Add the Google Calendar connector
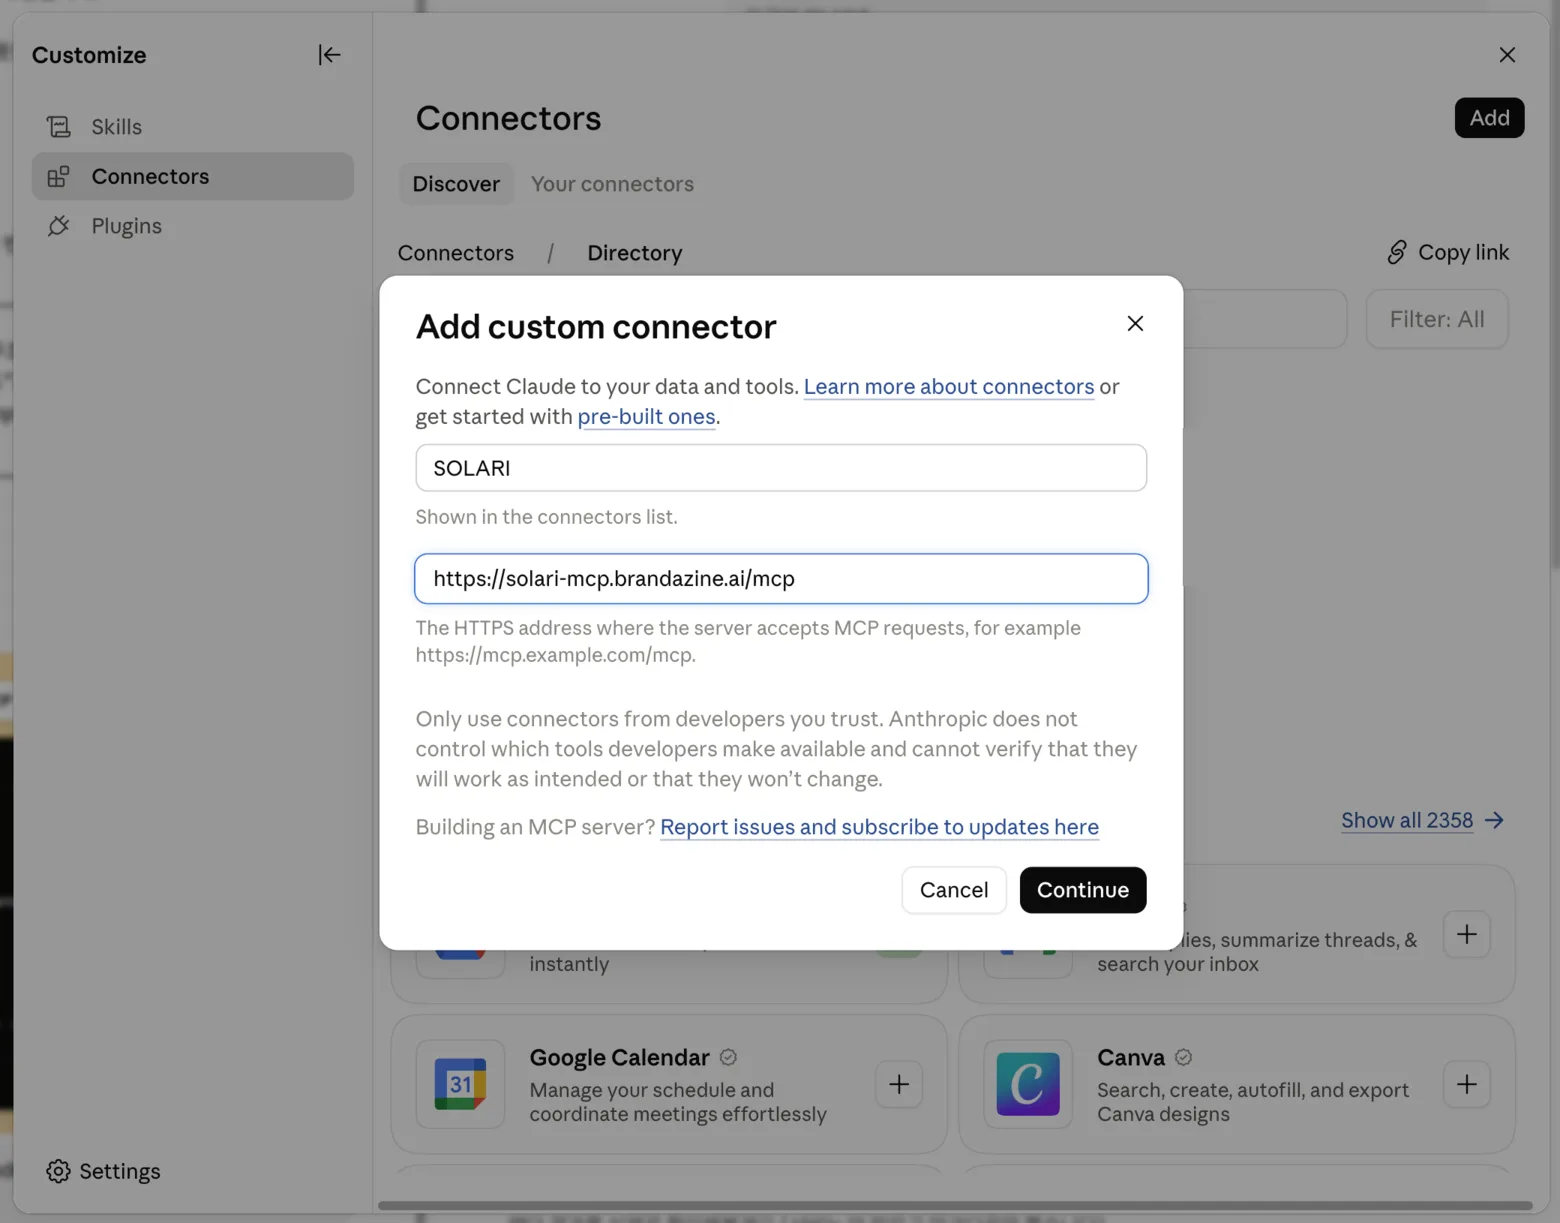This screenshot has width=1560, height=1223. (899, 1084)
